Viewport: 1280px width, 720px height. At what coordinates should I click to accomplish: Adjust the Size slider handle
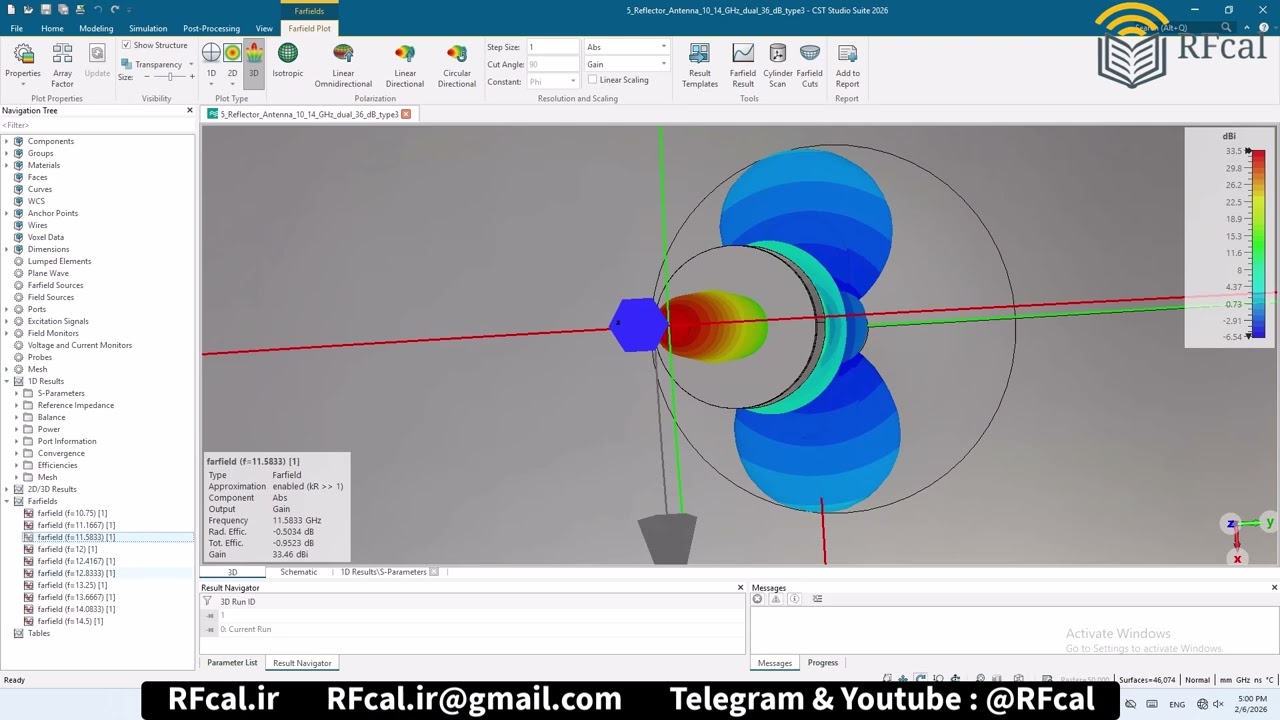pyautogui.click(x=171, y=77)
